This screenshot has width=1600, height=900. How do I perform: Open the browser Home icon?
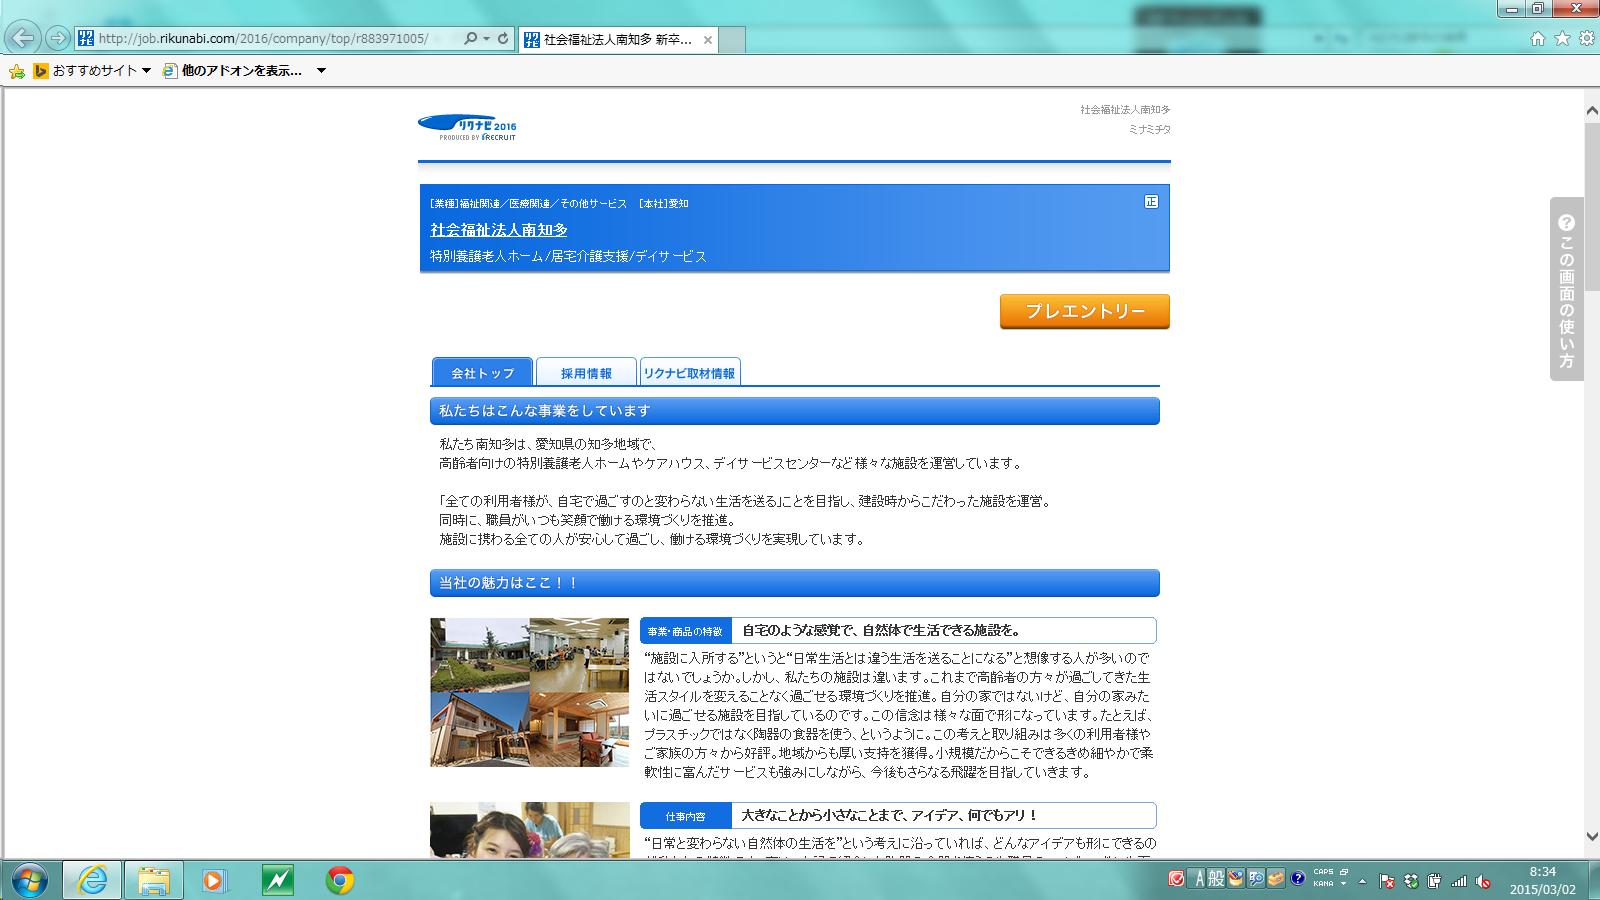(1538, 39)
